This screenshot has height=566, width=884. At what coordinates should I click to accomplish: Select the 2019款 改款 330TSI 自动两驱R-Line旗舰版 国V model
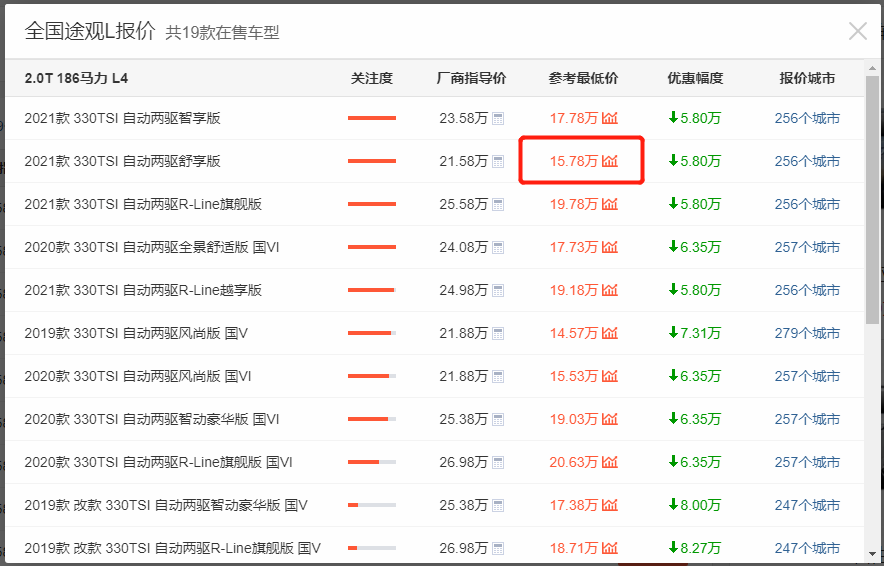coord(173,548)
